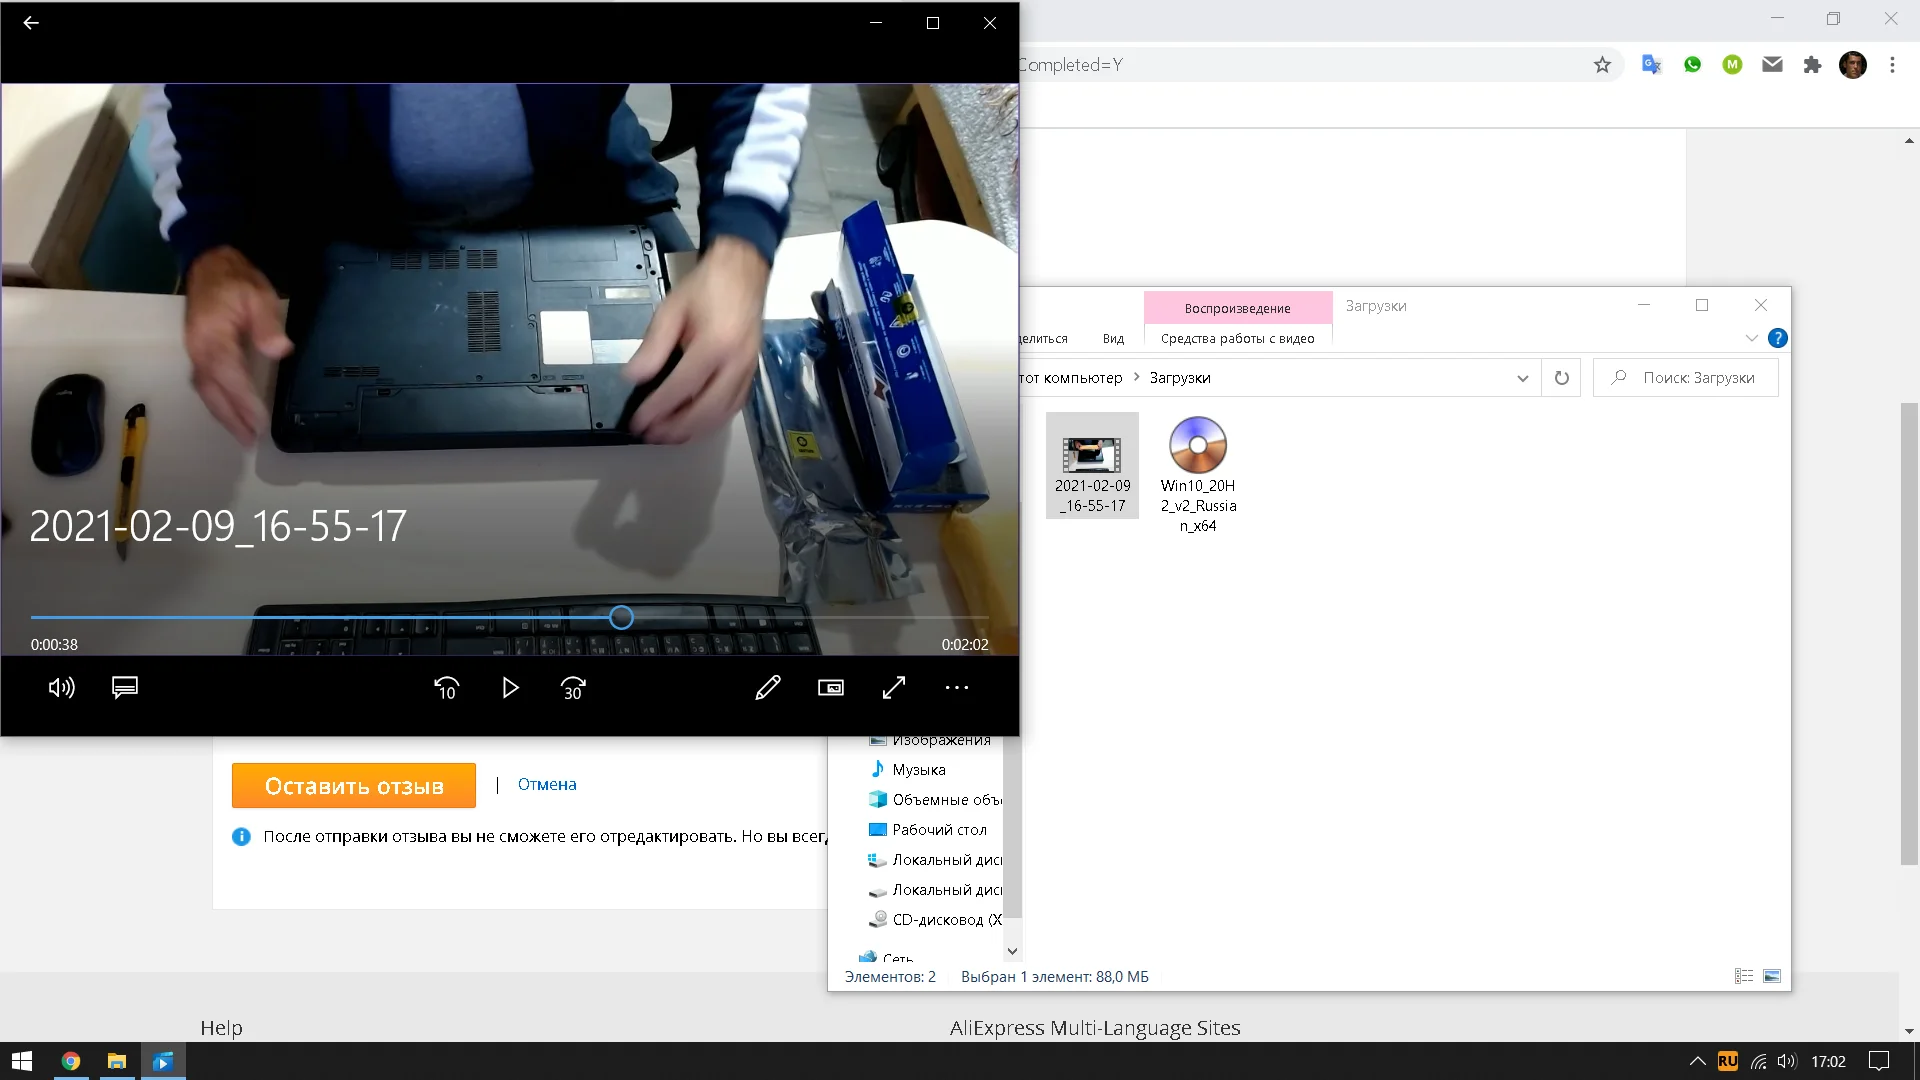
Task: Skip forward 30 seconds
Action: 573,688
